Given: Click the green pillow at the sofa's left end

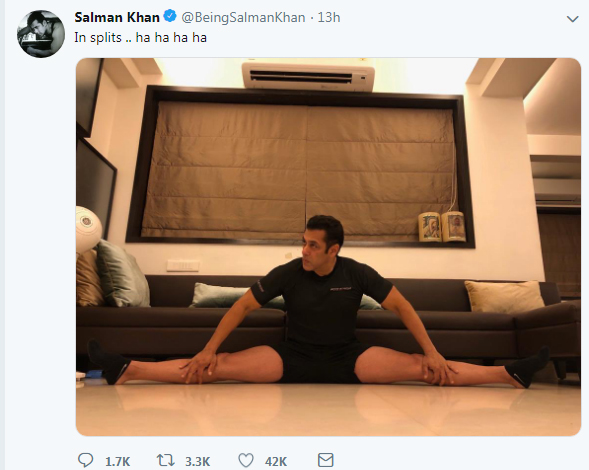Looking at the screenshot, I should coord(122,274).
